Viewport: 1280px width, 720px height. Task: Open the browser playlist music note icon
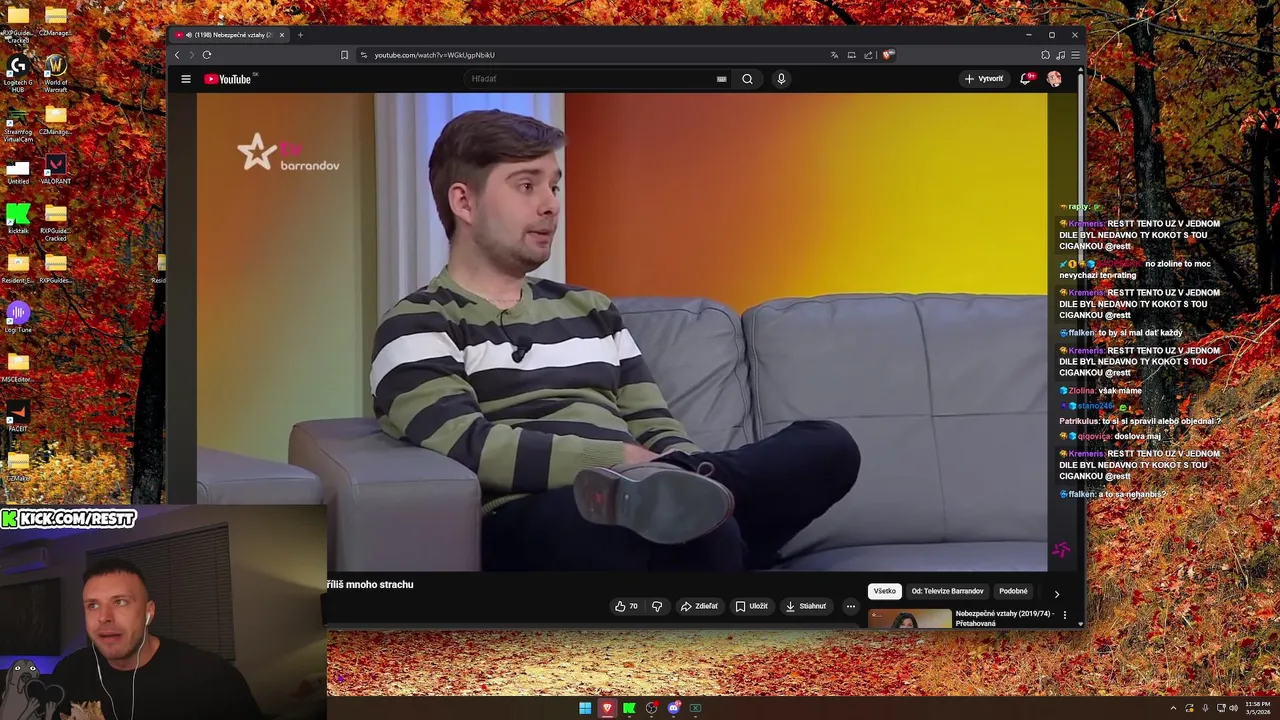coord(1060,55)
